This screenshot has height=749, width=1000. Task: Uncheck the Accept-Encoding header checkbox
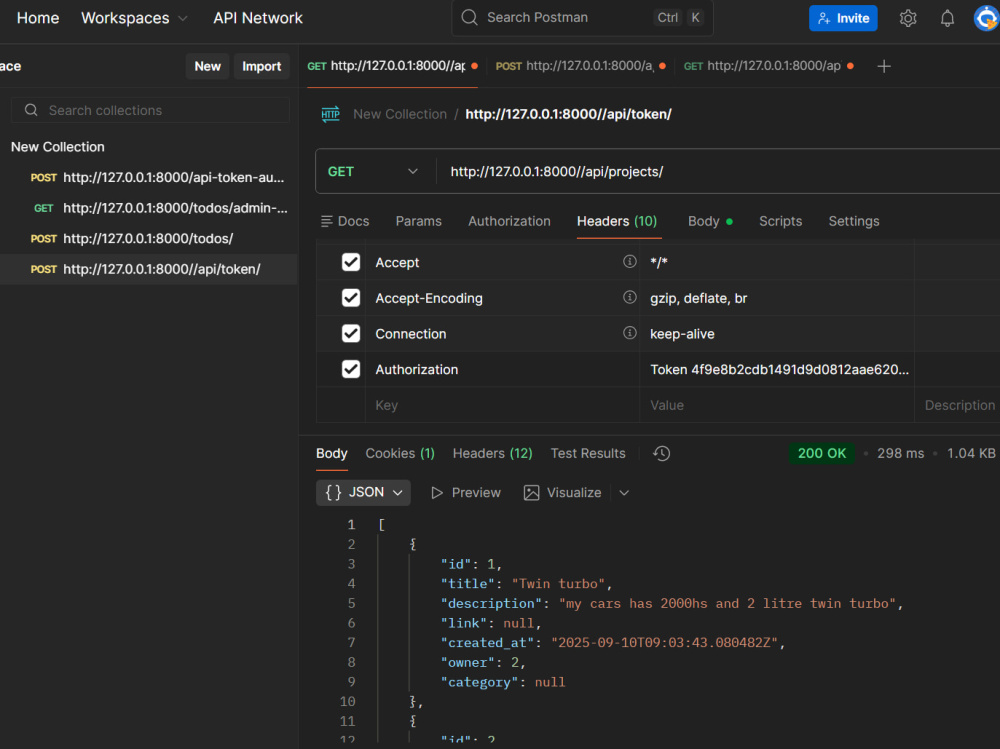[351, 298]
